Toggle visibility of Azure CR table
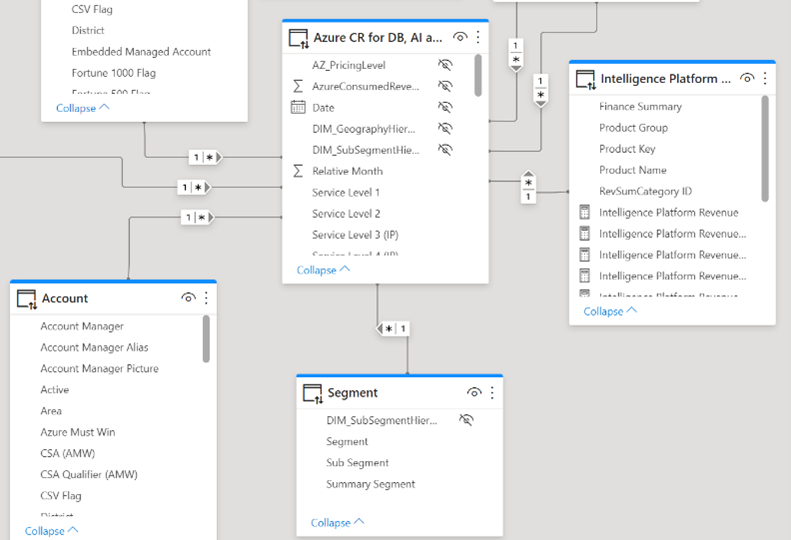Image resolution: width=791 pixels, height=540 pixels. [x=460, y=37]
